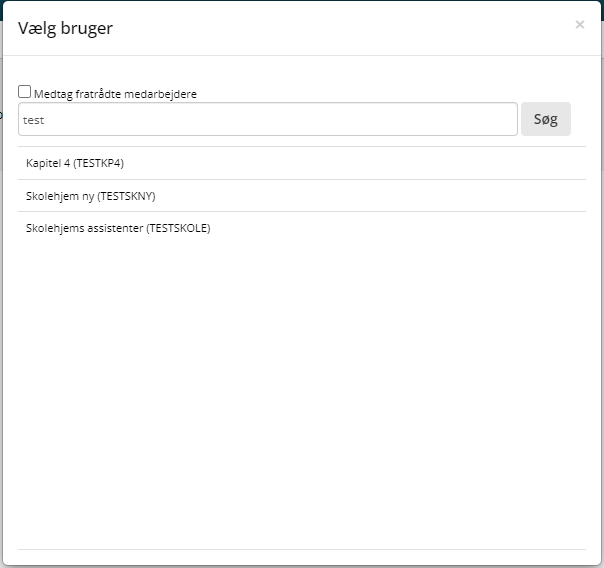Screen dimensions: 604x568
Task: Select user Kapitel 4 (TESTKP4)
Action: pos(75,163)
